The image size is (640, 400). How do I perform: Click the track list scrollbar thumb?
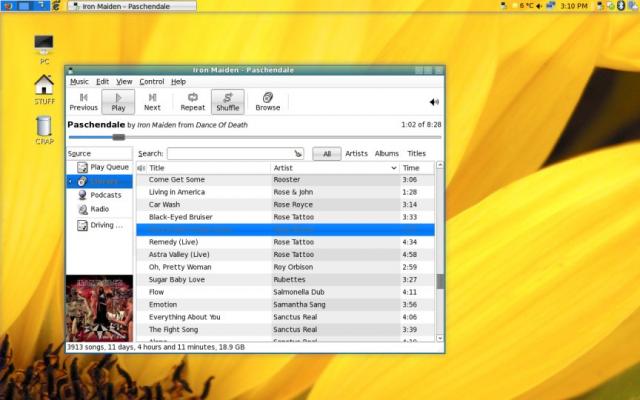click(440, 282)
